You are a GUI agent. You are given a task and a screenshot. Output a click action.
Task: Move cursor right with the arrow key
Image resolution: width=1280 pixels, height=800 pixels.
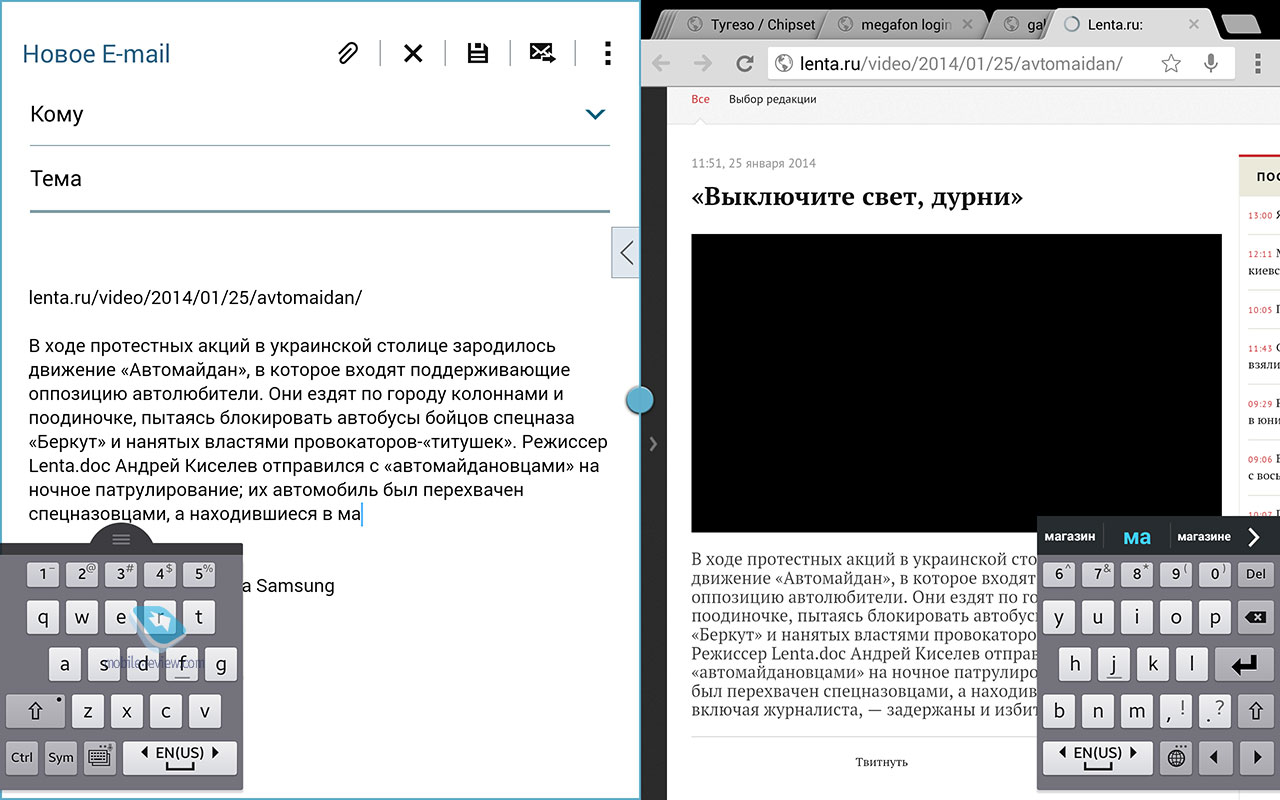(x=1254, y=758)
